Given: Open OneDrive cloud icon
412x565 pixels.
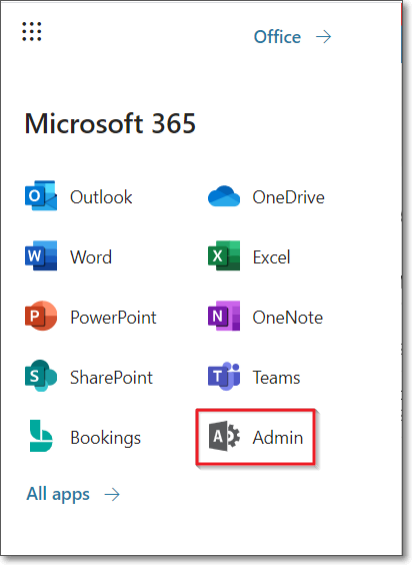Looking at the screenshot, I should click(x=224, y=196).
